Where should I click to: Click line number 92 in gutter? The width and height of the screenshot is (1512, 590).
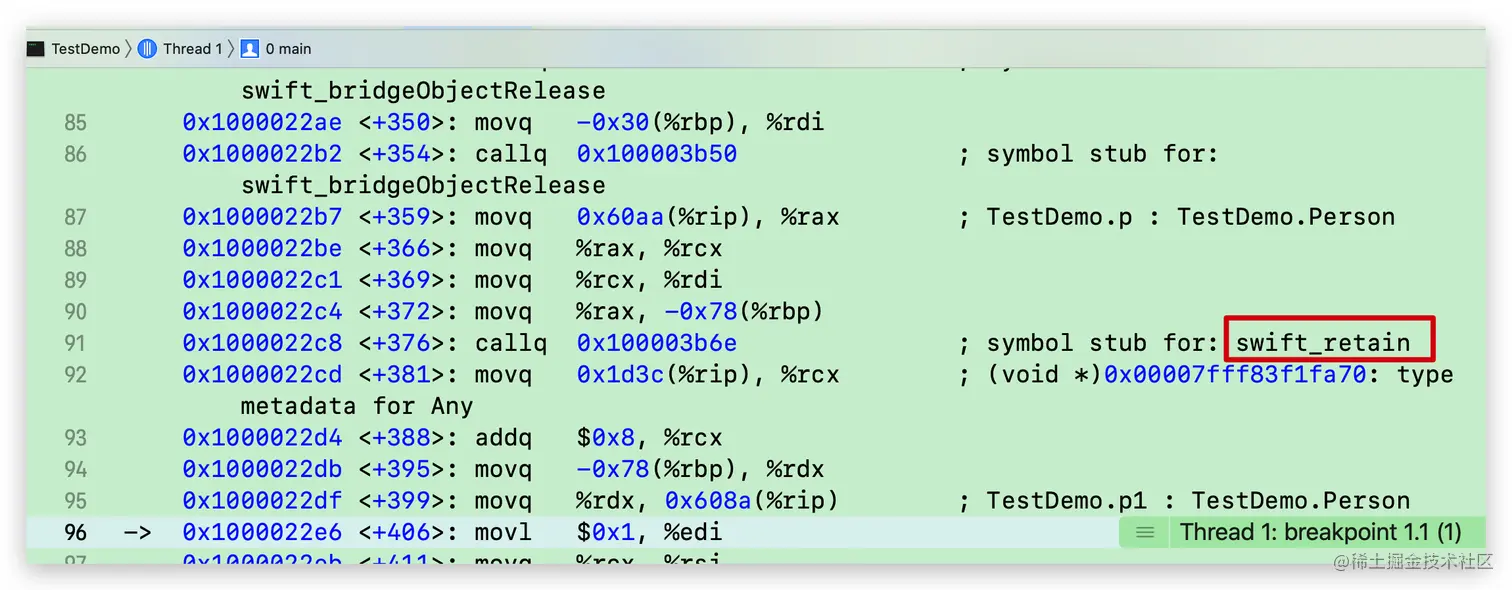click(75, 374)
